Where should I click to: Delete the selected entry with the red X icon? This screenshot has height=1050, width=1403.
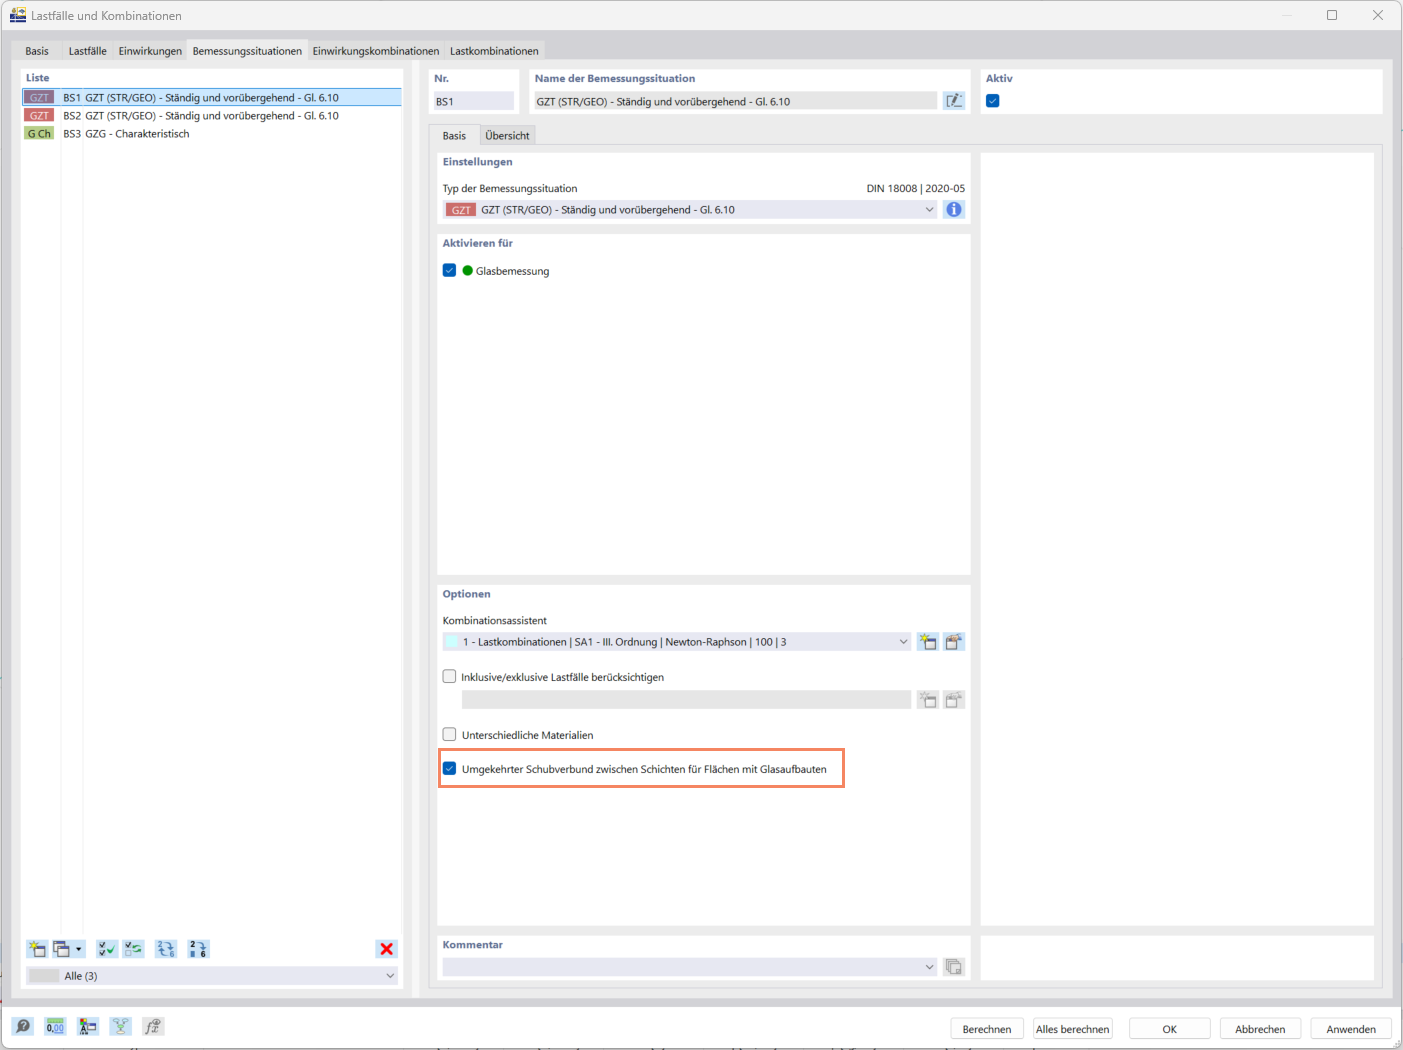click(387, 948)
